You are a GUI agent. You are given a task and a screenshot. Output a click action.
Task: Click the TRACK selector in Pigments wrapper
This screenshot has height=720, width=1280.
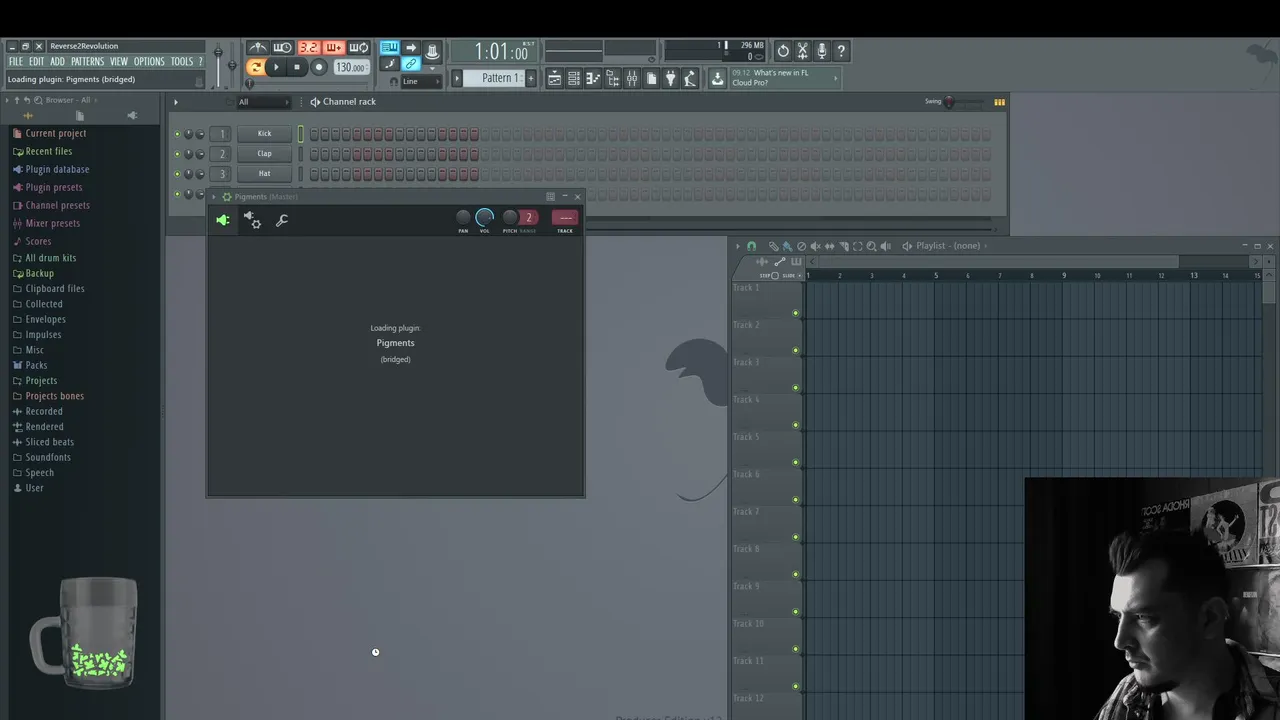[565, 218]
